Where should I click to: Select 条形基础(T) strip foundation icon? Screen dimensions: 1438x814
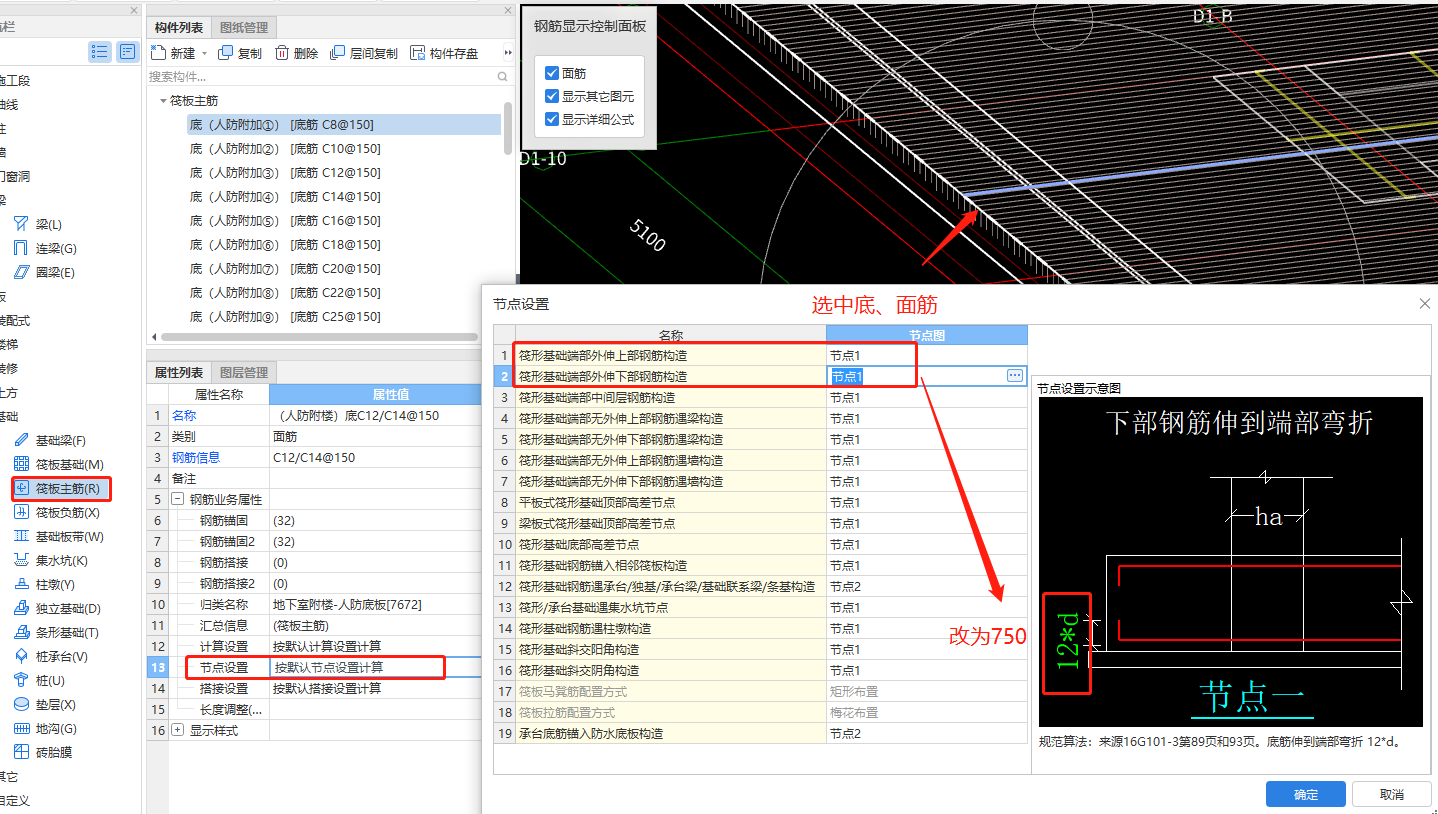click(21, 632)
